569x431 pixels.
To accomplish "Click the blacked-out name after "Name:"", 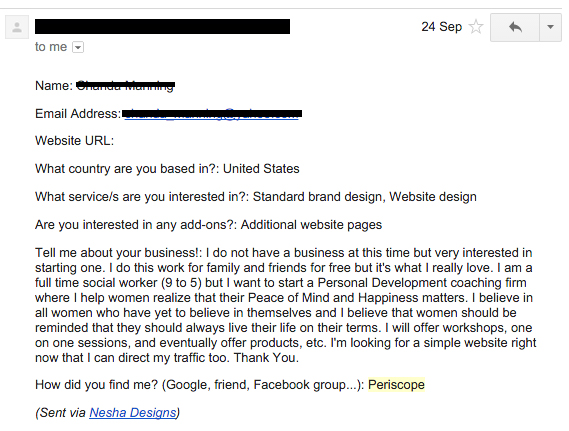I will tap(125, 86).
